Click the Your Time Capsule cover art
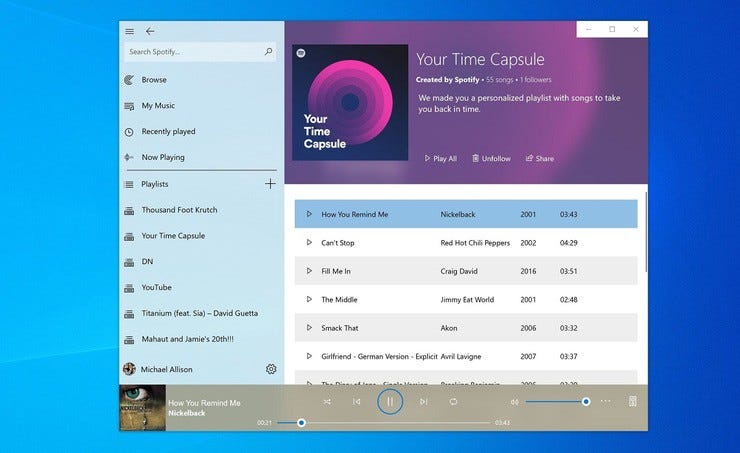The image size is (740, 453). pyautogui.click(x=350, y=102)
